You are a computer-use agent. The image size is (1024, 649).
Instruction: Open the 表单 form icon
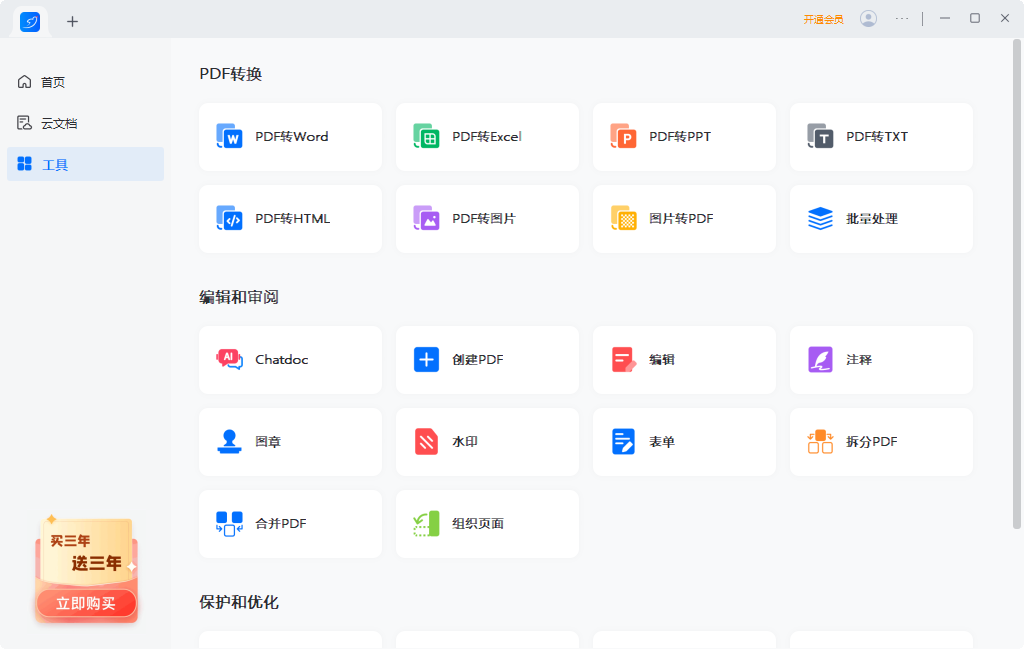tap(624, 441)
